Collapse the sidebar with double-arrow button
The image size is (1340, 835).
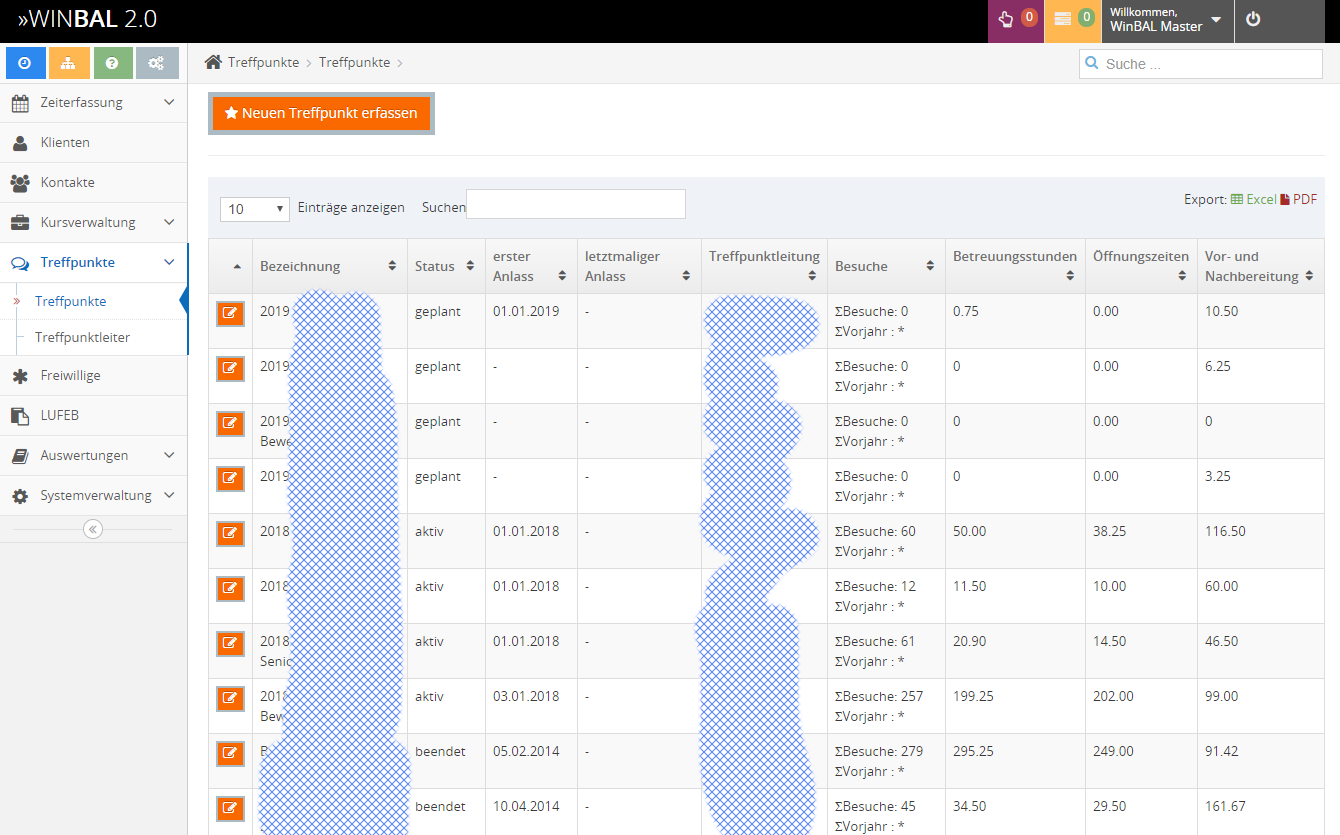click(x=93, y=529)
